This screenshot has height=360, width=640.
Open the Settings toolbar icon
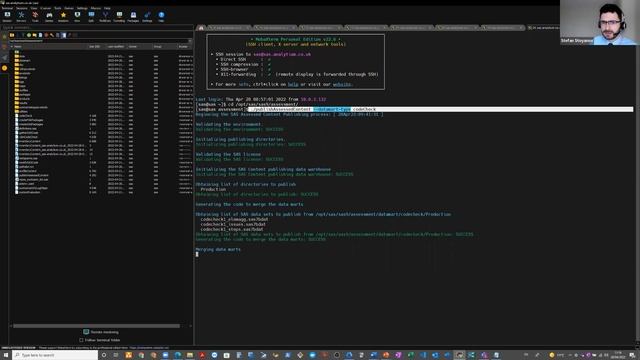(x=147, y=16)
